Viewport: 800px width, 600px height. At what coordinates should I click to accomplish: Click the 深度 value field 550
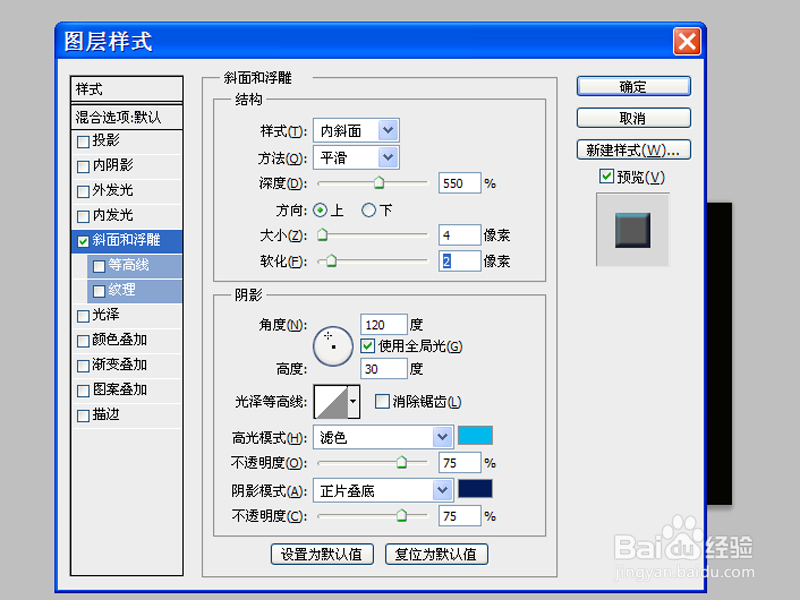click(x=459, y=183)
